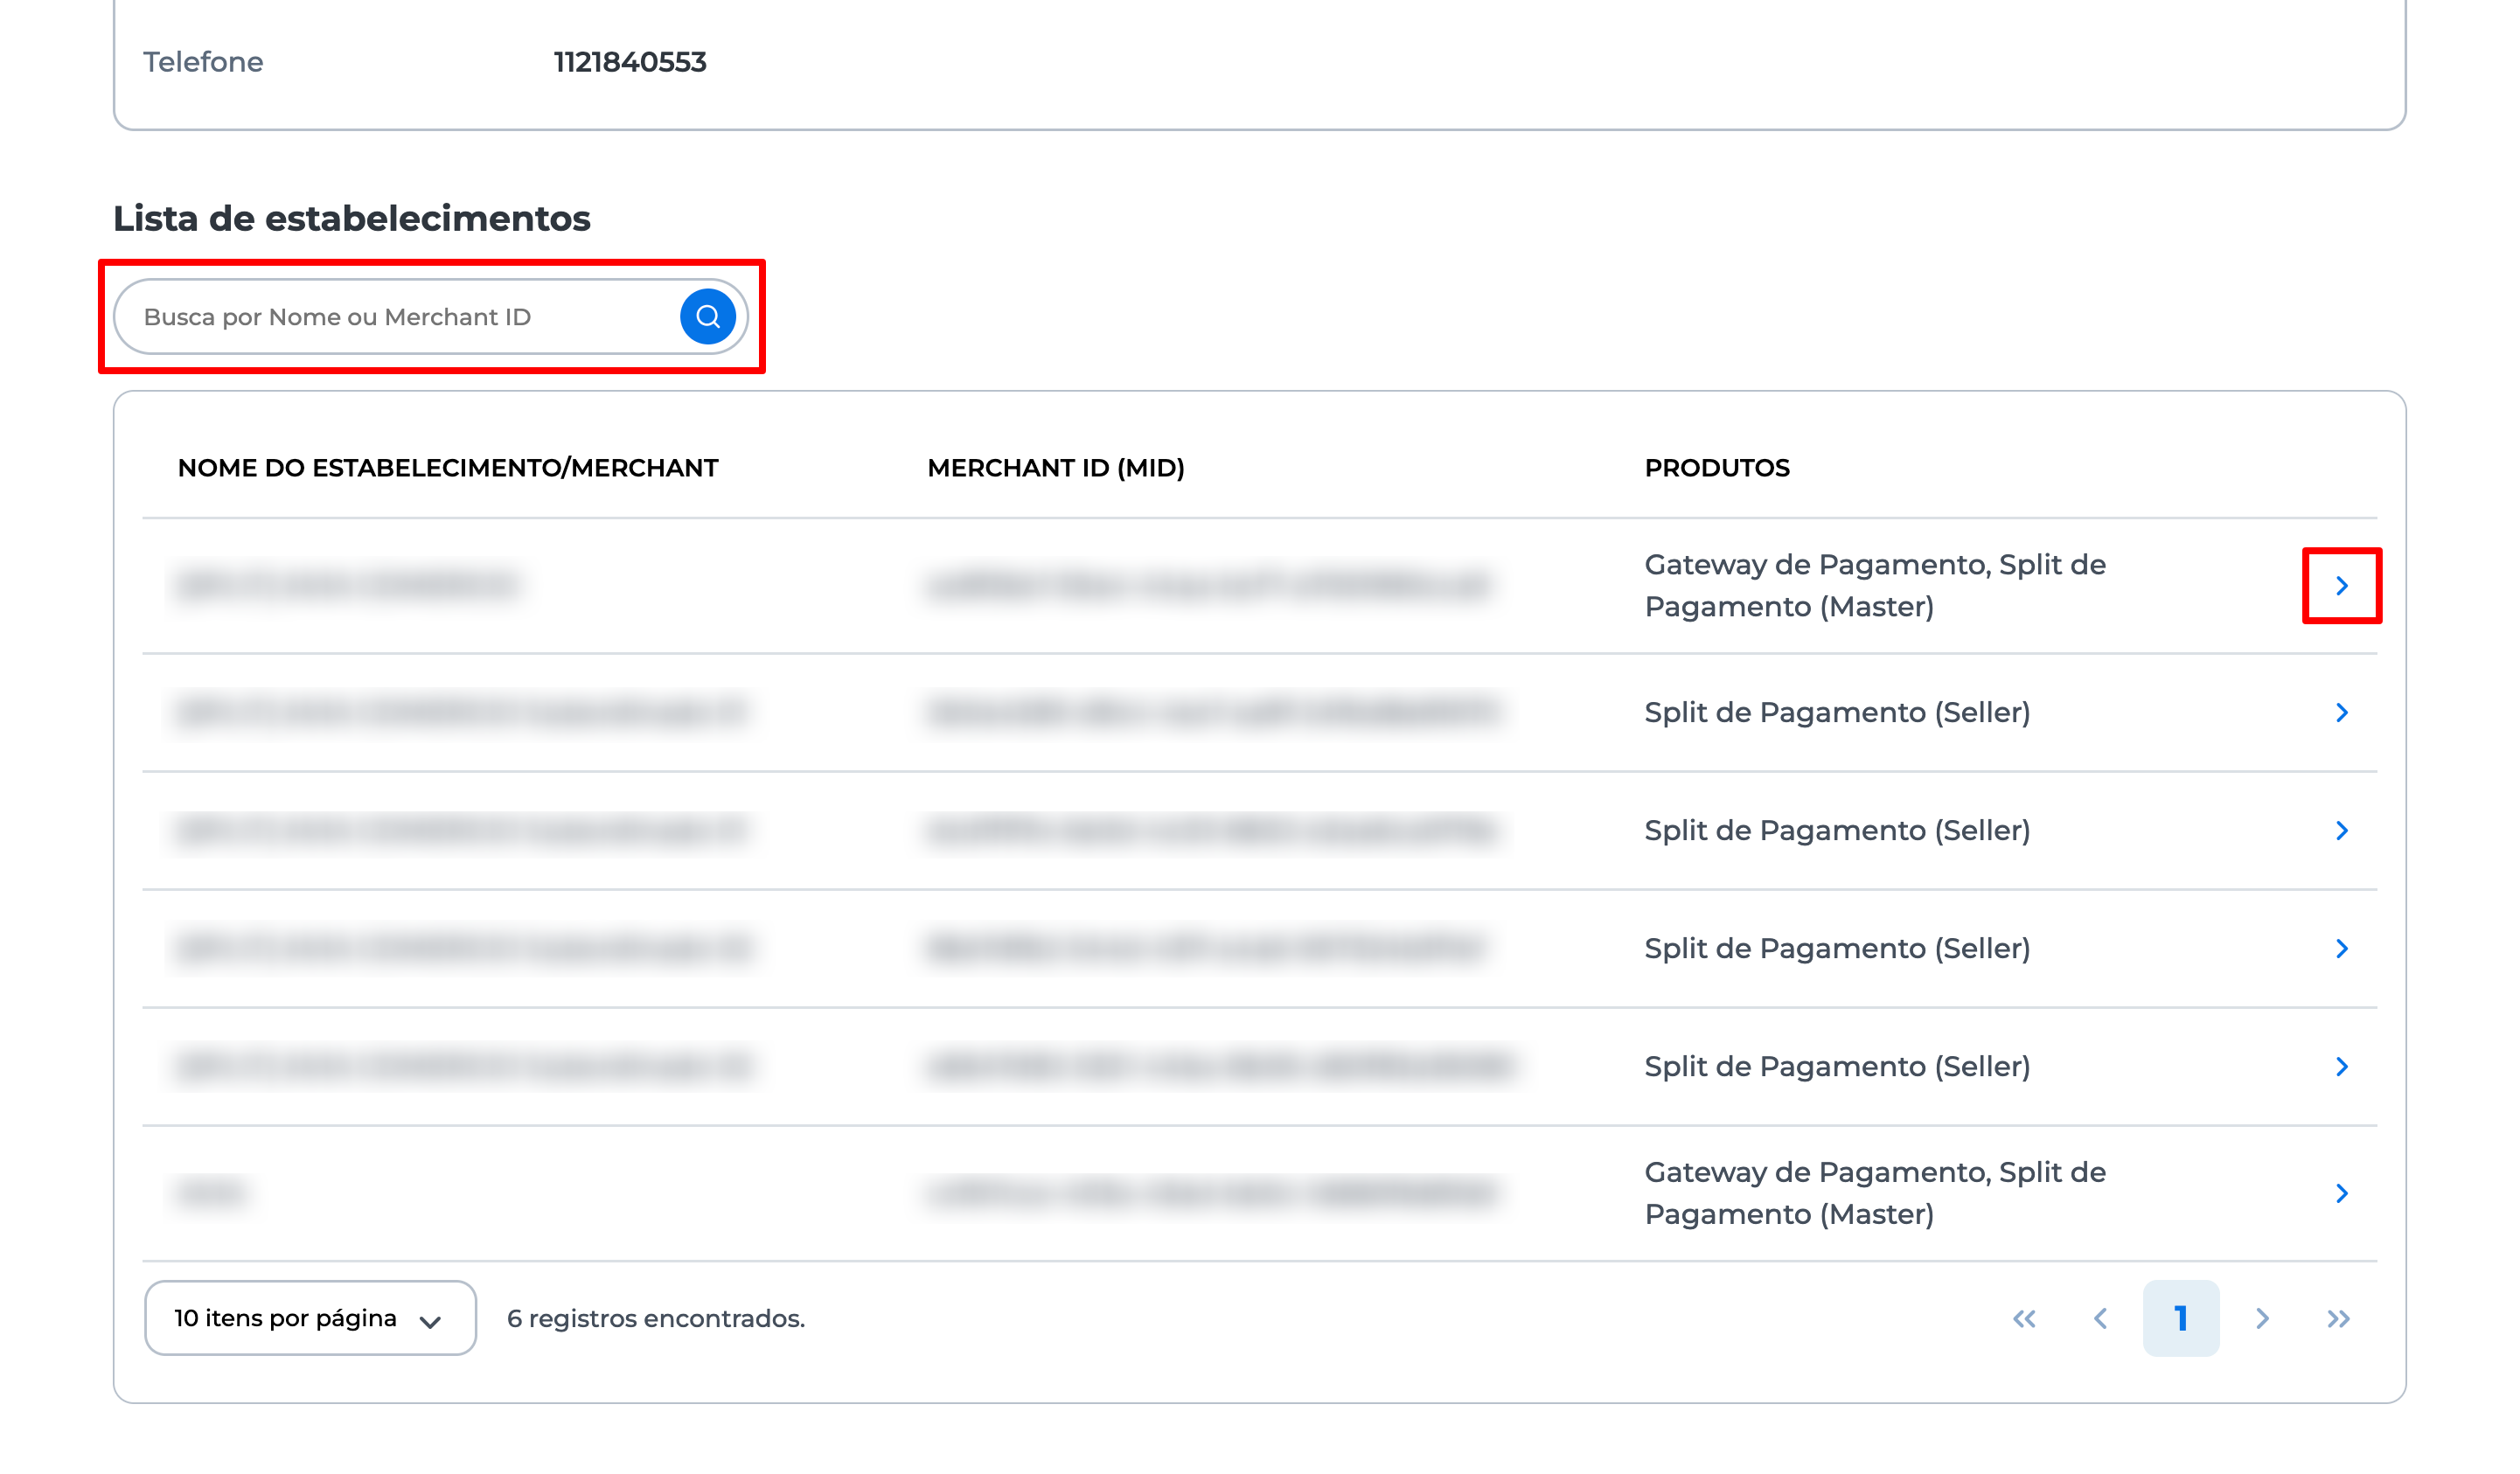
Task: Go to previous page arrow
Action: click(2100, 1319)
